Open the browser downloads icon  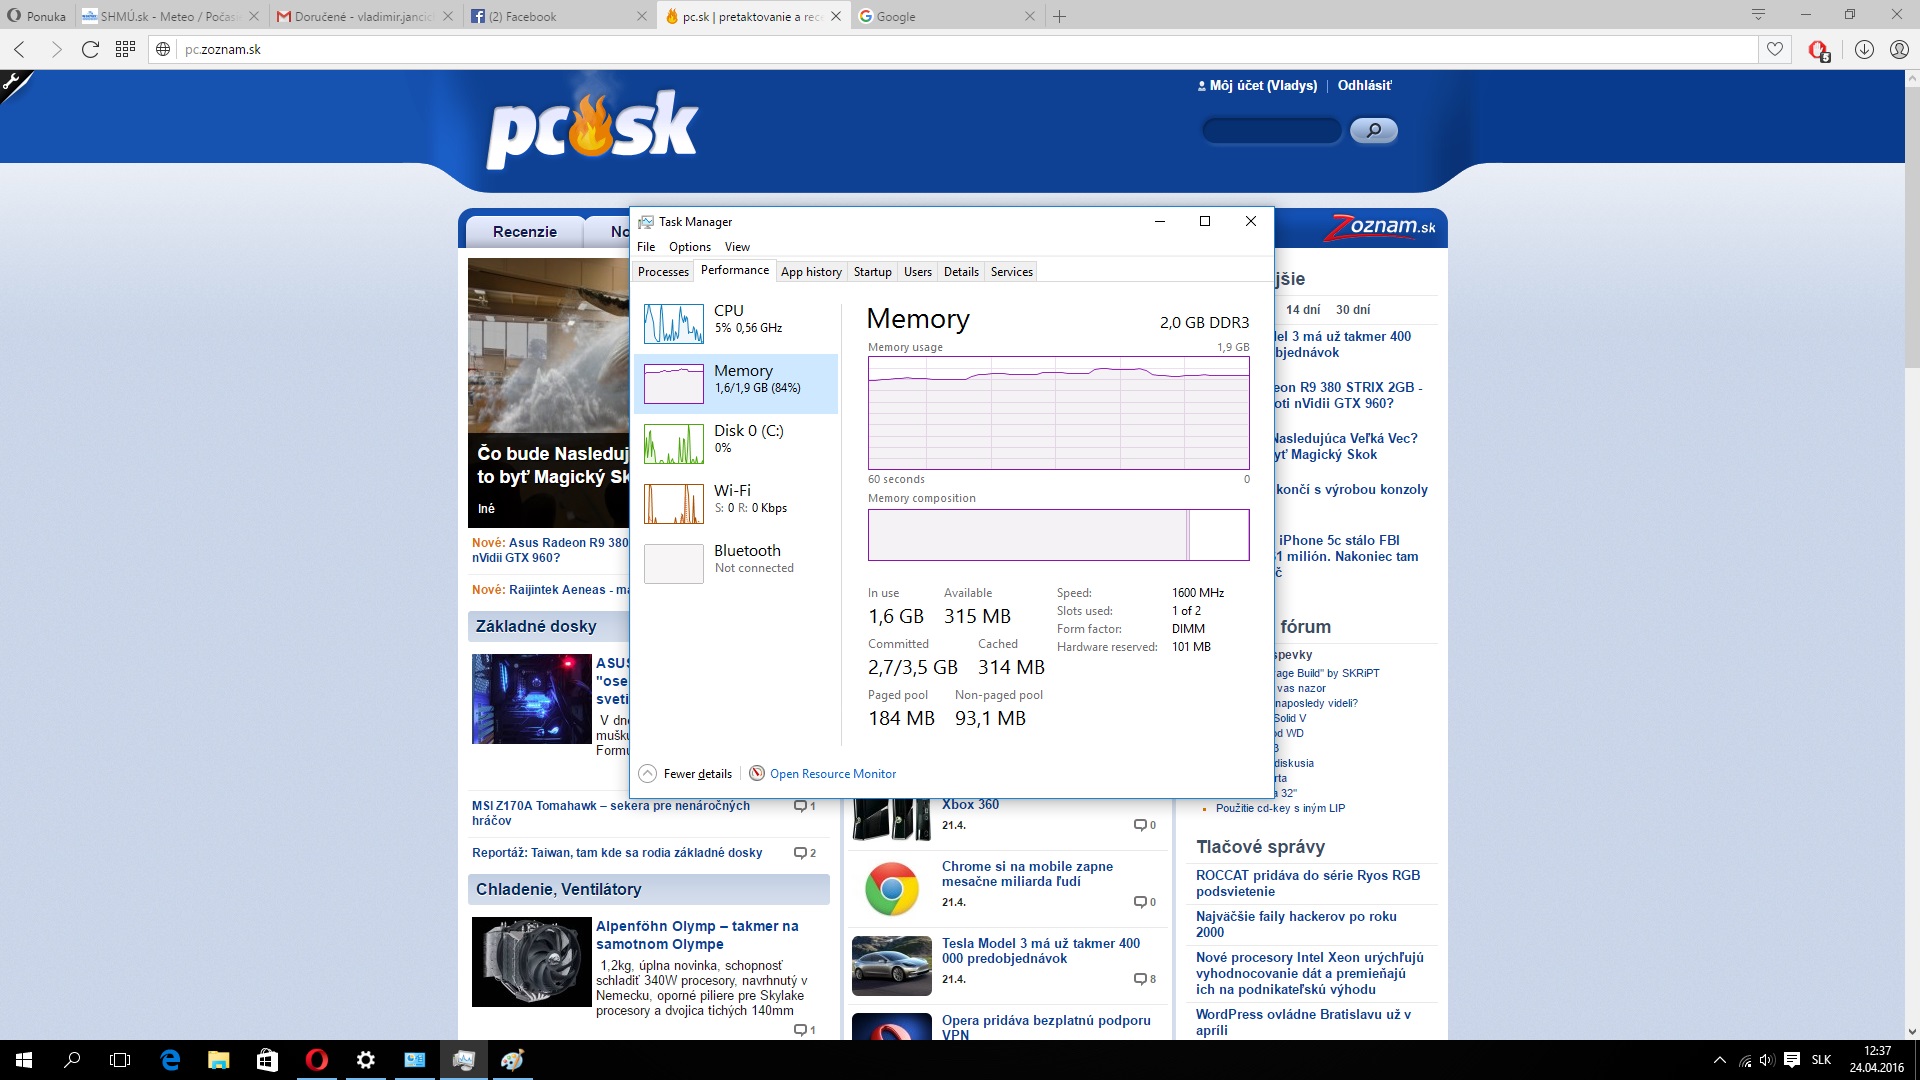coord(1864,49)
